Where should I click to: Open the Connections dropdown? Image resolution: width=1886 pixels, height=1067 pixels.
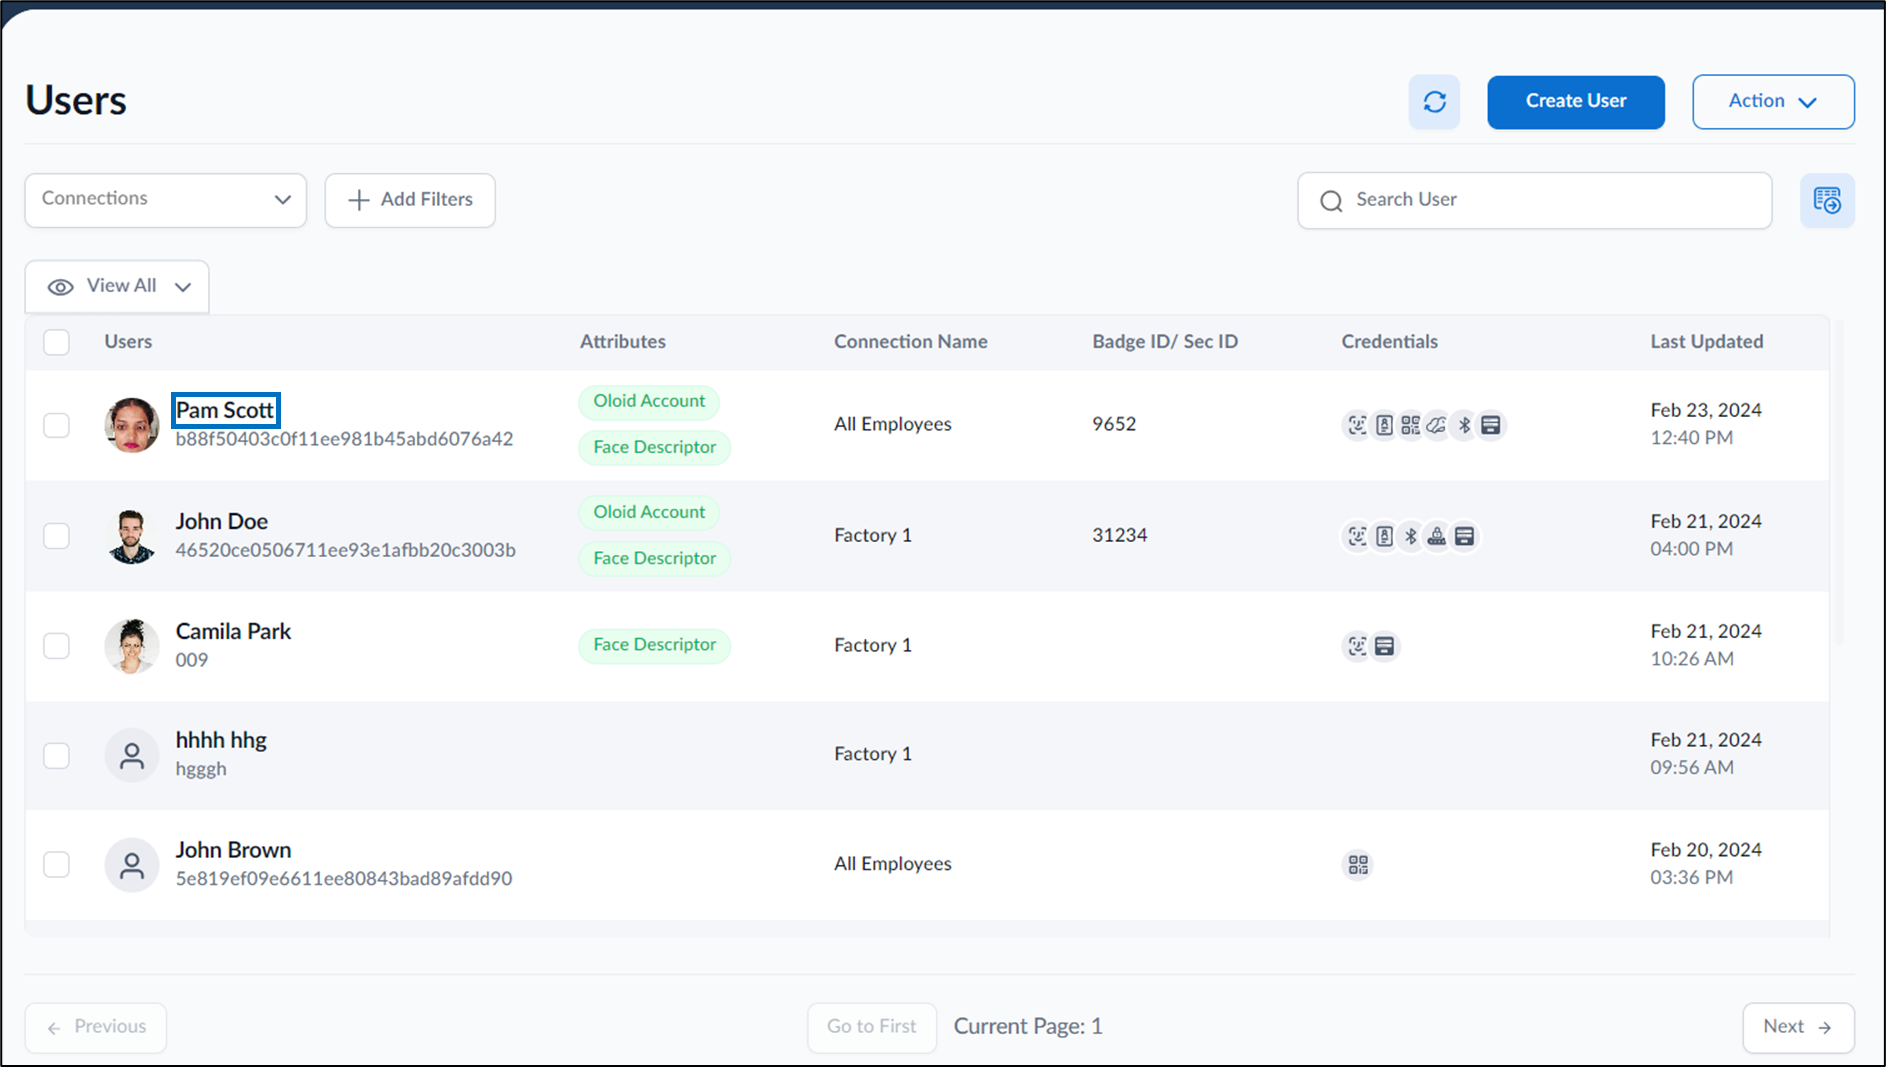click(166, 200)
